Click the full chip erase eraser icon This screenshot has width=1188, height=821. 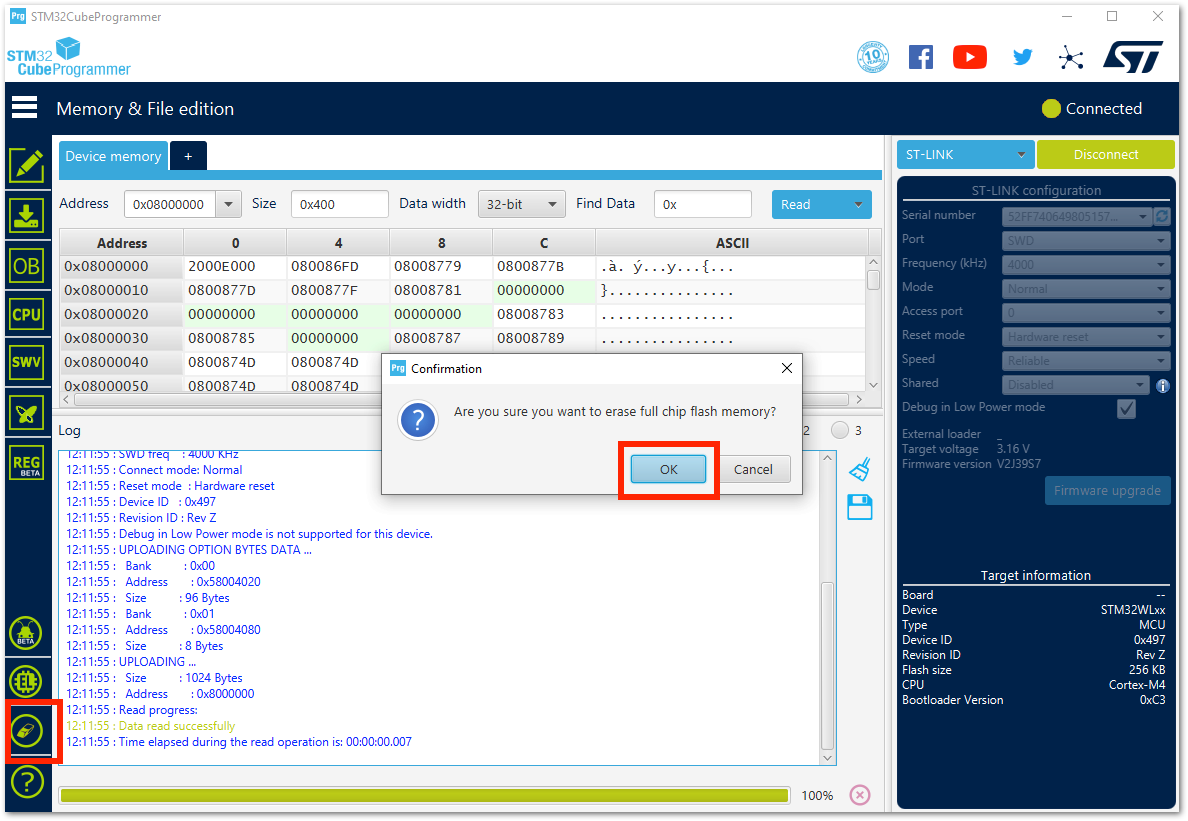27,732
